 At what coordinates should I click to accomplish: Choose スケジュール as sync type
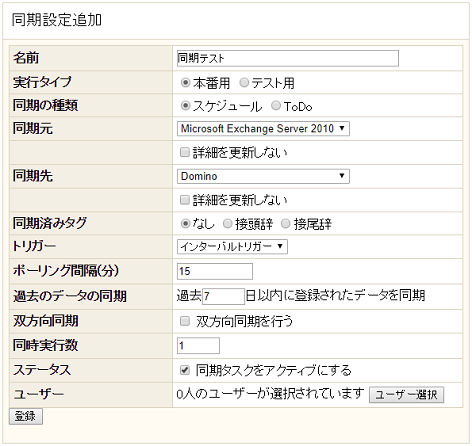coord(185,106)
